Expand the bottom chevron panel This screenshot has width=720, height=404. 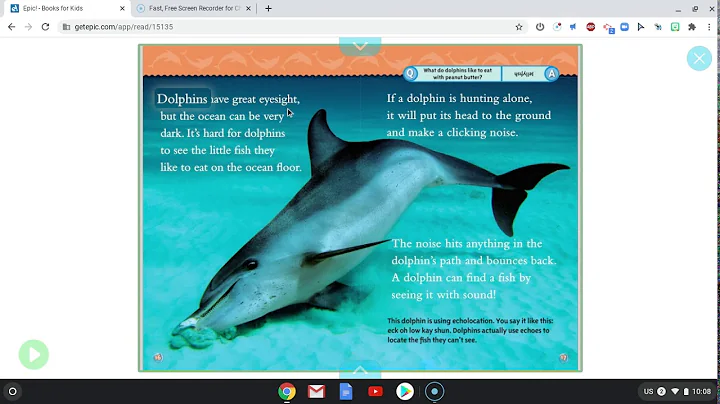[x=360, y=370]
